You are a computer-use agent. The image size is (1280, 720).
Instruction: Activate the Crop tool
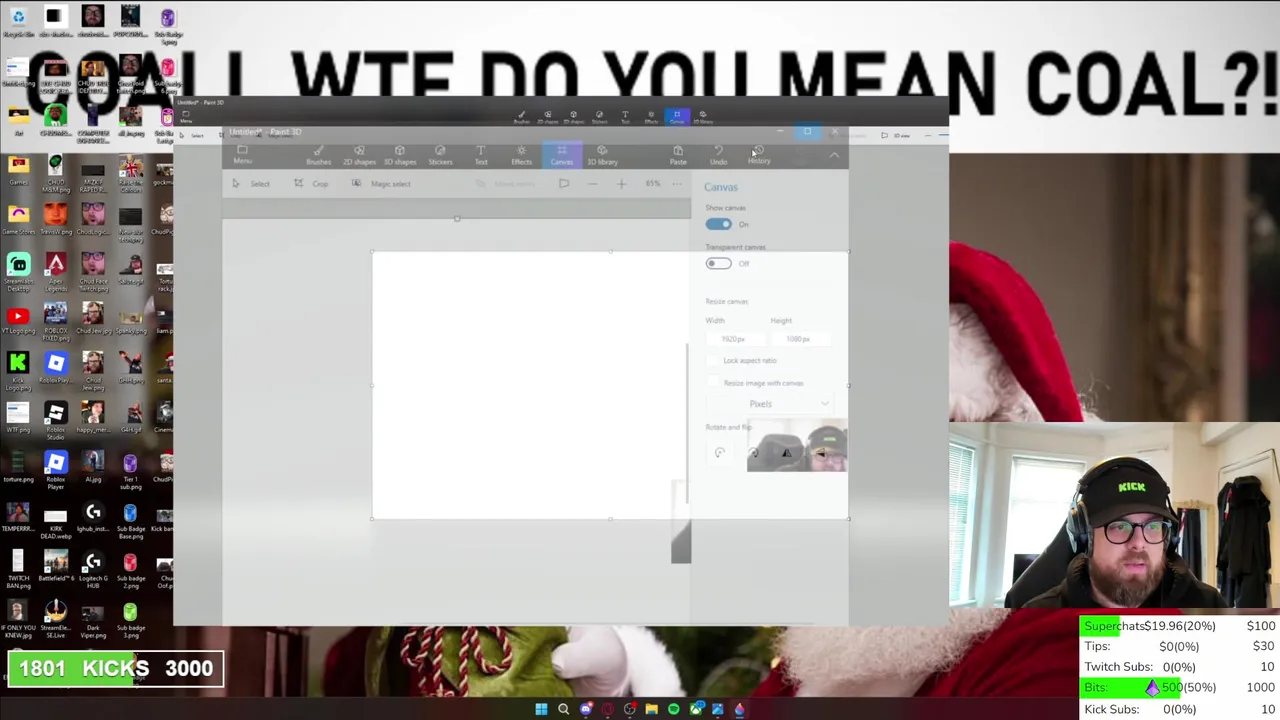point(311,184)
